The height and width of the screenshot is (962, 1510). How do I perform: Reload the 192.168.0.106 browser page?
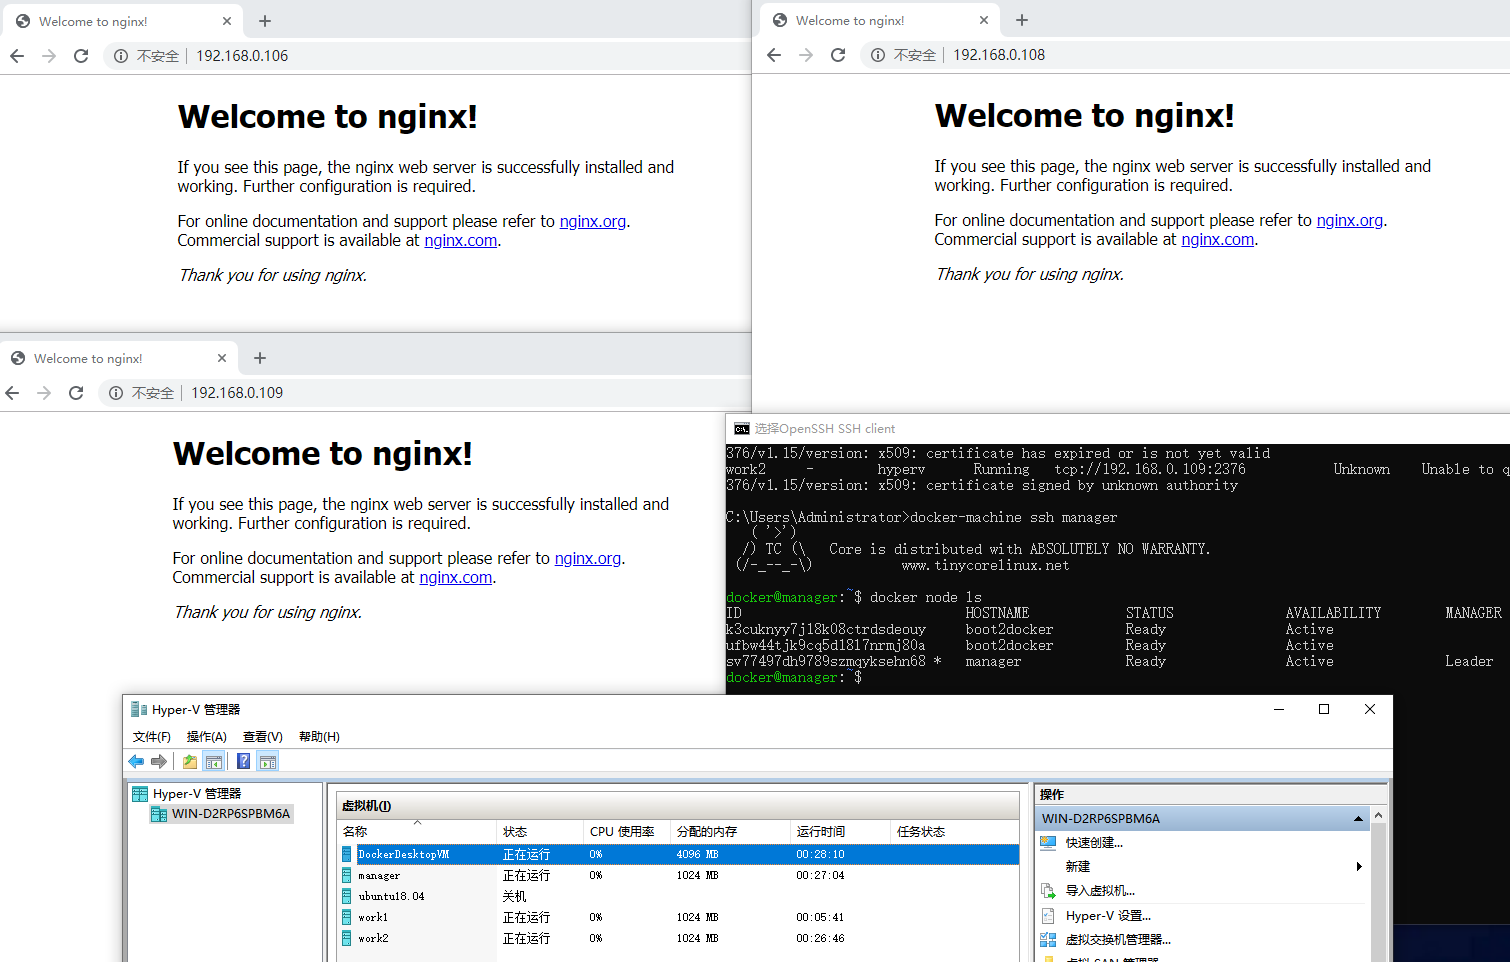pyautogui.click(x=81, y=56)
